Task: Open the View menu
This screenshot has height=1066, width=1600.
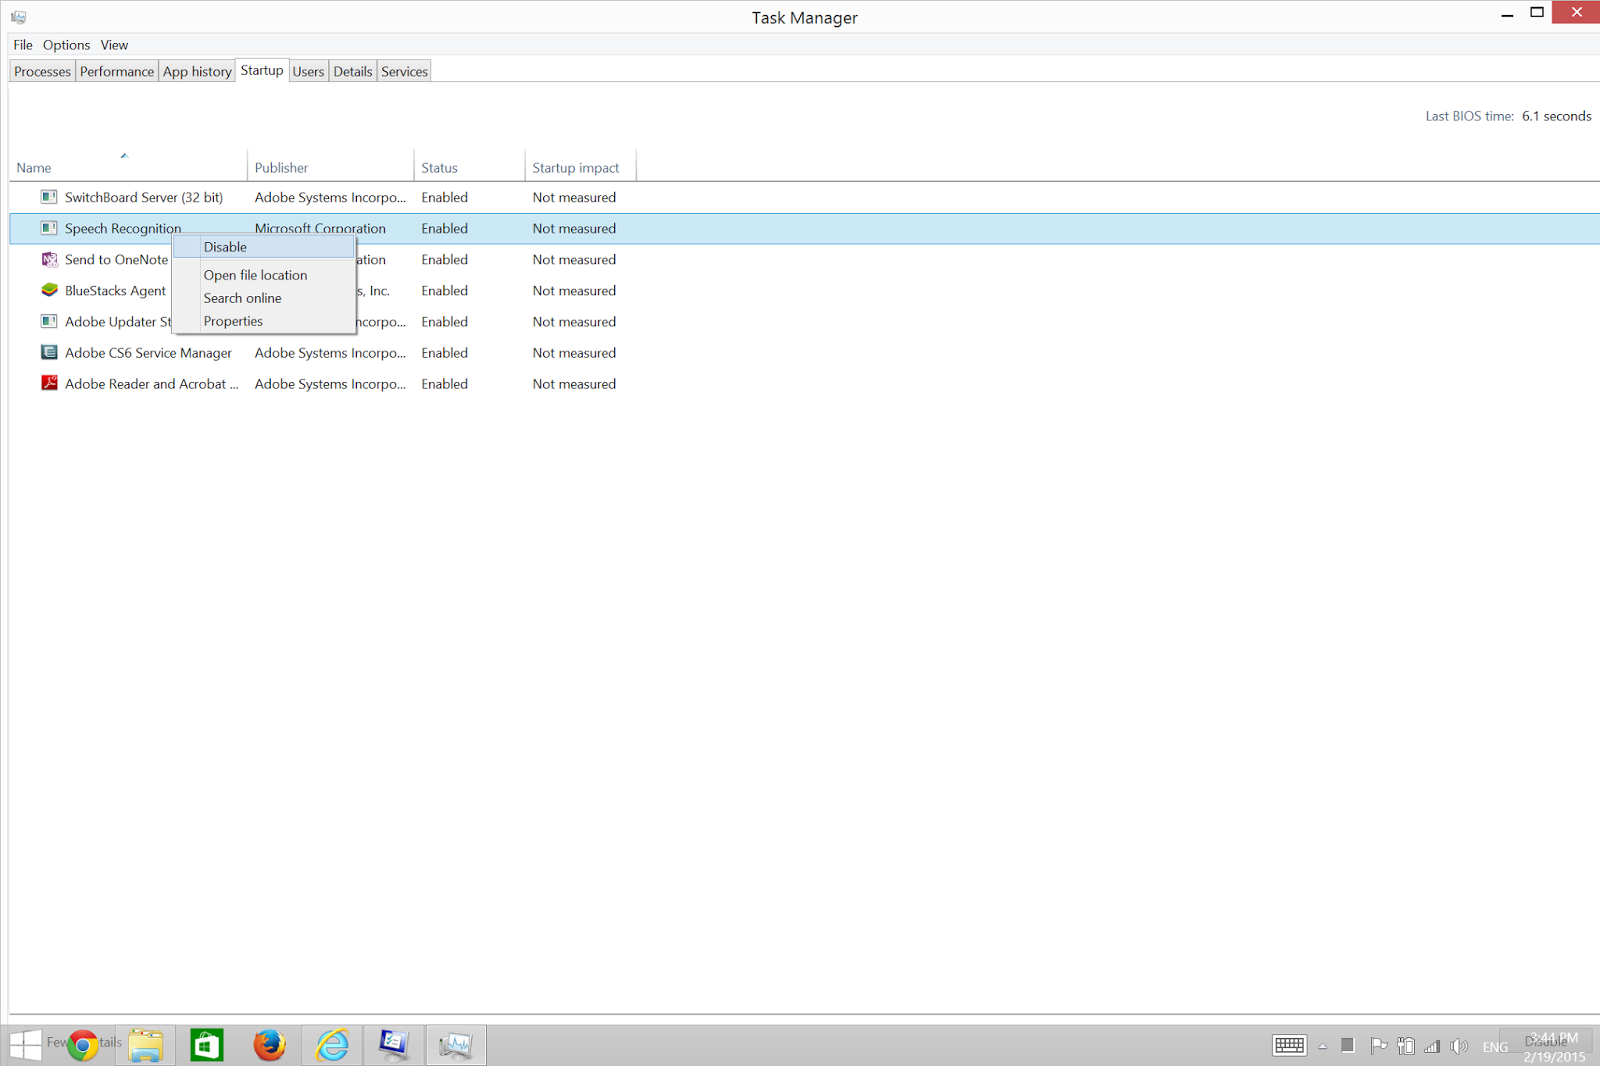Action: [x=114, y=45]
